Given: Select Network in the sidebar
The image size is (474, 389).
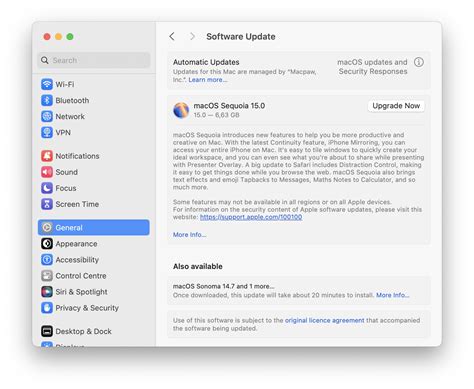Looking at the screenshot, I should point(94,116).
